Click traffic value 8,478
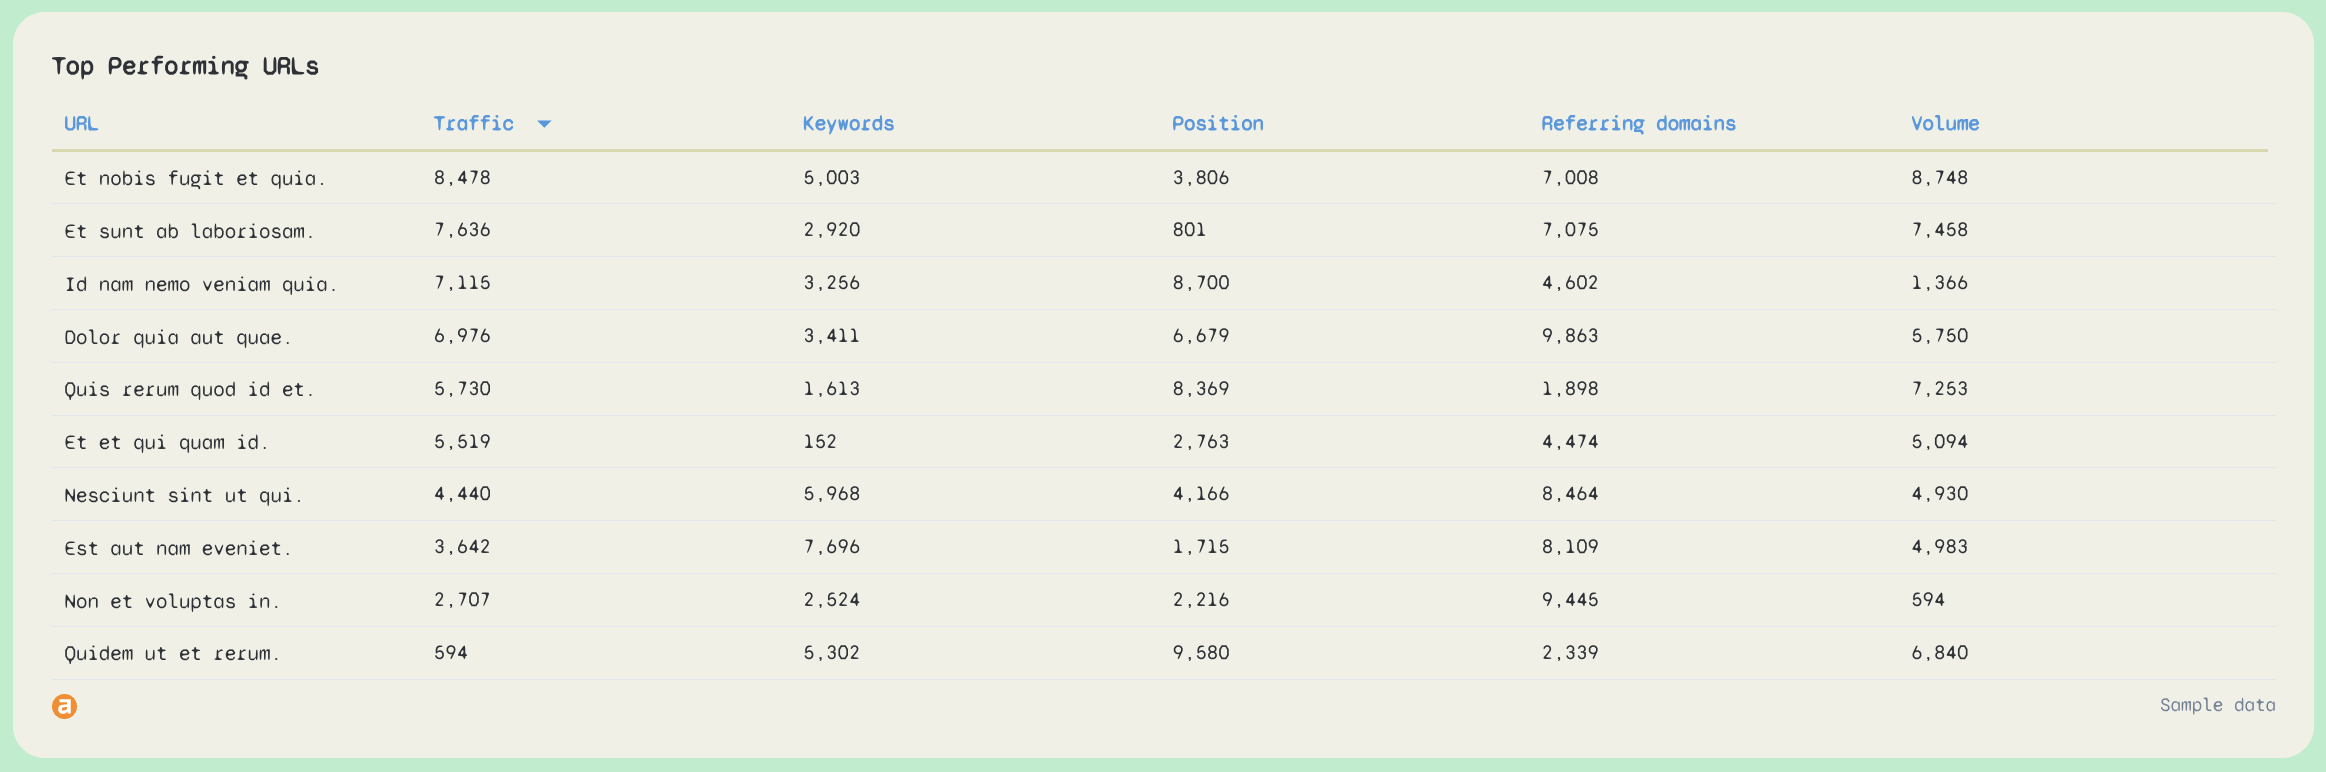The height and width of the screenshot is (772, 2326). [462, 178]
